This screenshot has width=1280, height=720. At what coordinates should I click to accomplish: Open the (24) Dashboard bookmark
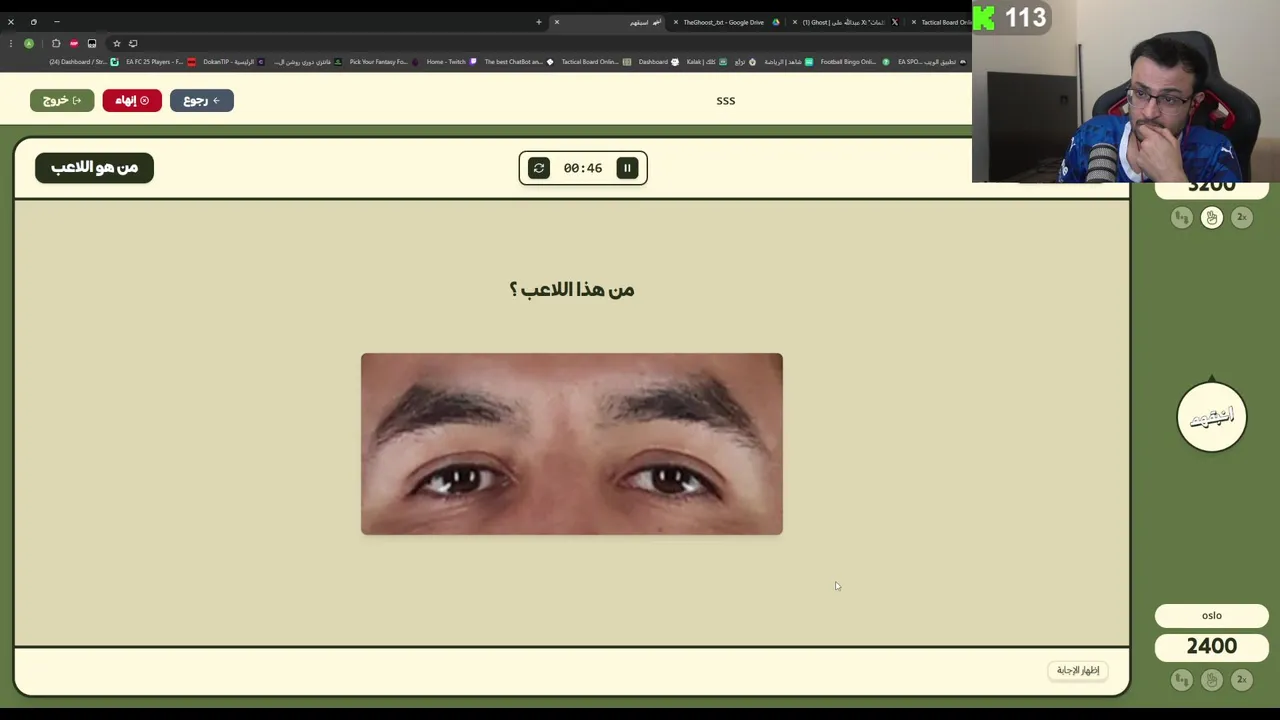tap(84, 62)
